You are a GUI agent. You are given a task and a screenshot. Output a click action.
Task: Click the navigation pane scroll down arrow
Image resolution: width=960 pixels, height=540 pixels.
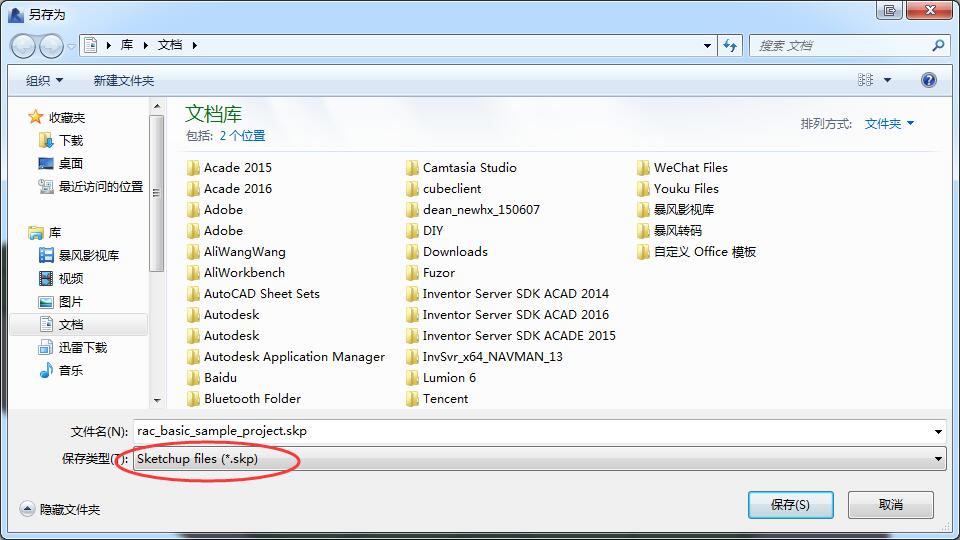tap(157, 400)
